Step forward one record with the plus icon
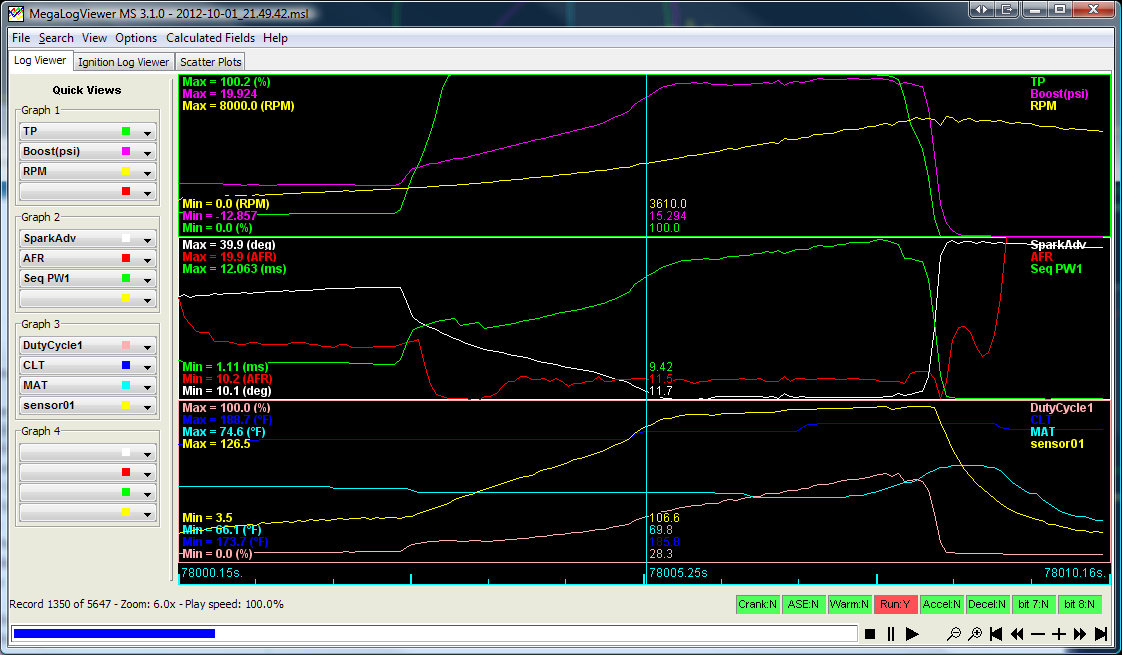The width and height of the screenshot is (1122, 655). click(x=1059, y=634)
